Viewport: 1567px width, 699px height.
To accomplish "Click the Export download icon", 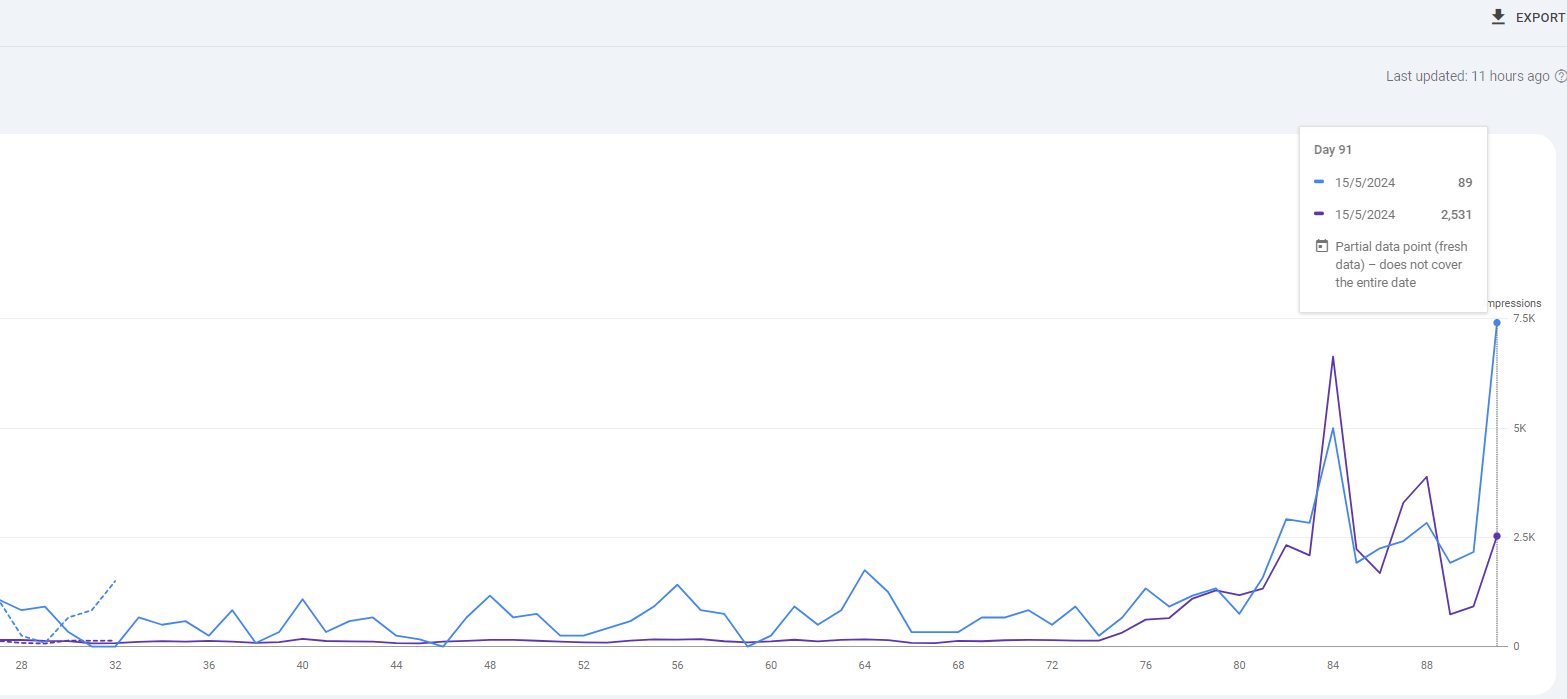I will point(1498,17).
